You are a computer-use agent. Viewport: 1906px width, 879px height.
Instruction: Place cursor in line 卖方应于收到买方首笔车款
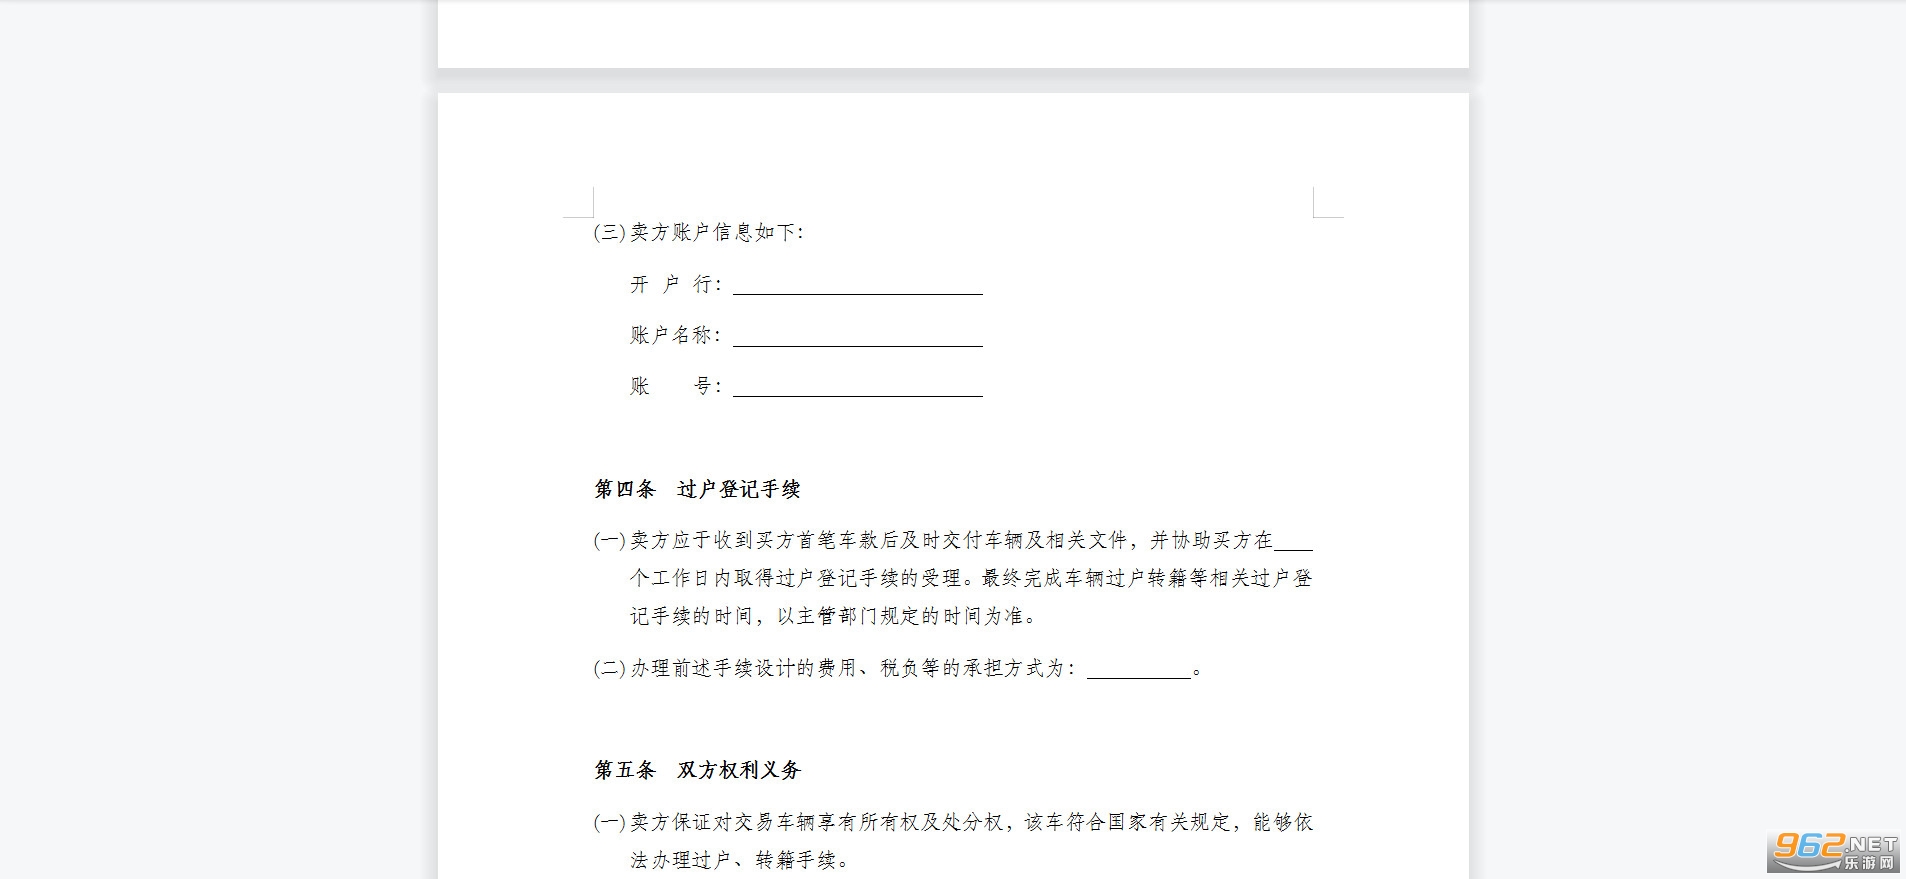(x=953, y=541)
